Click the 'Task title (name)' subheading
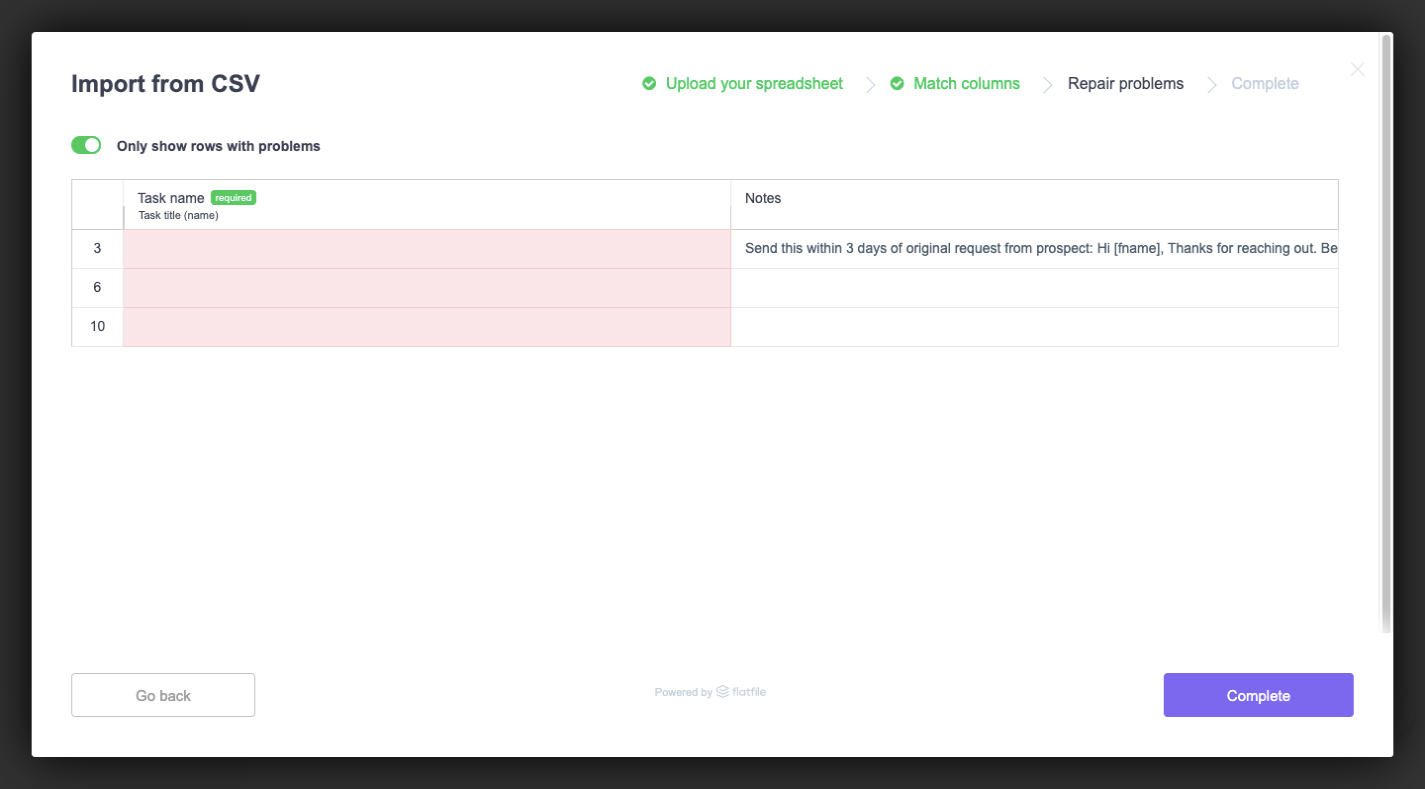This screenshot has width=1425, height=789. click(x=178, y=215)
